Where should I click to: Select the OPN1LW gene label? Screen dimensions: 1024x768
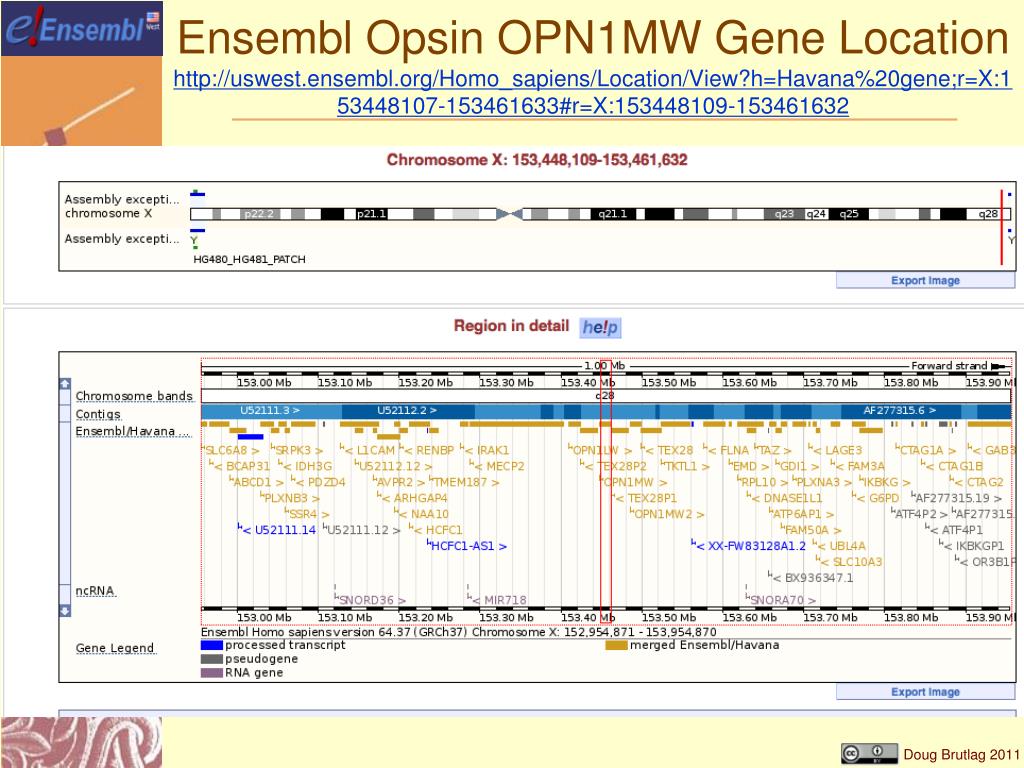[x=600, y=450]
